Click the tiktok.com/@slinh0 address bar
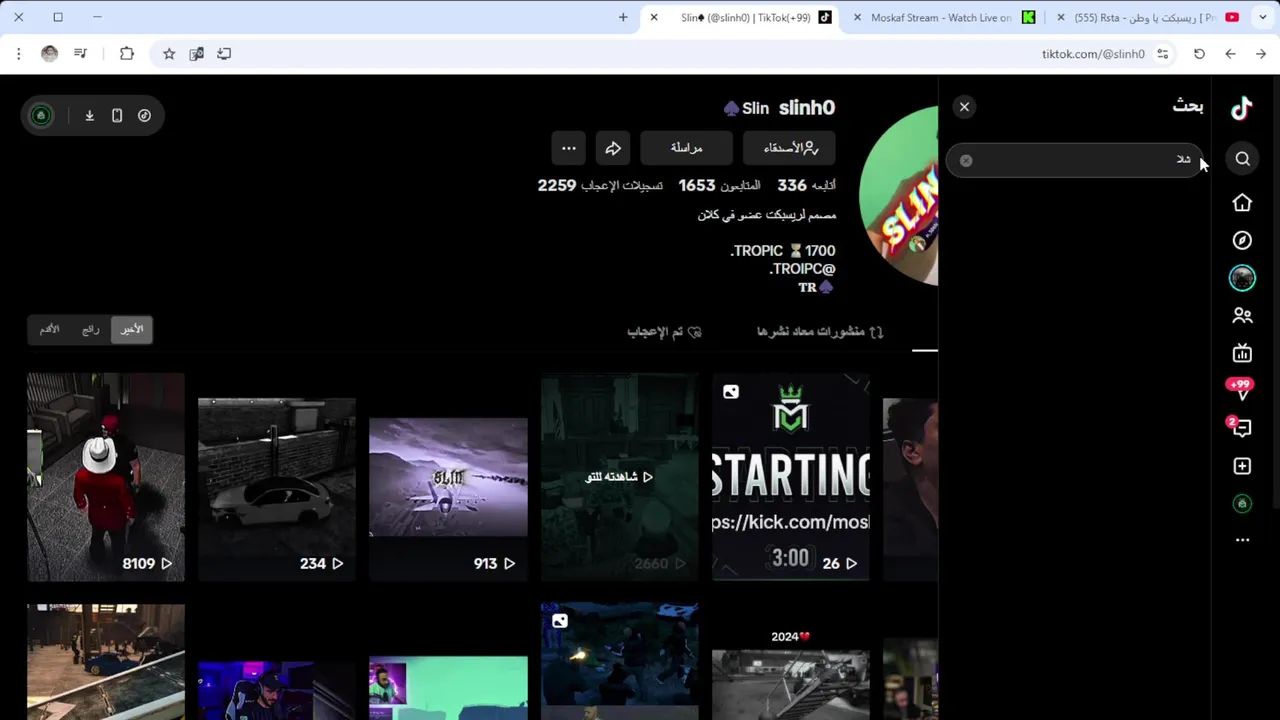Screen dimensions: 1280x720 1093,54
